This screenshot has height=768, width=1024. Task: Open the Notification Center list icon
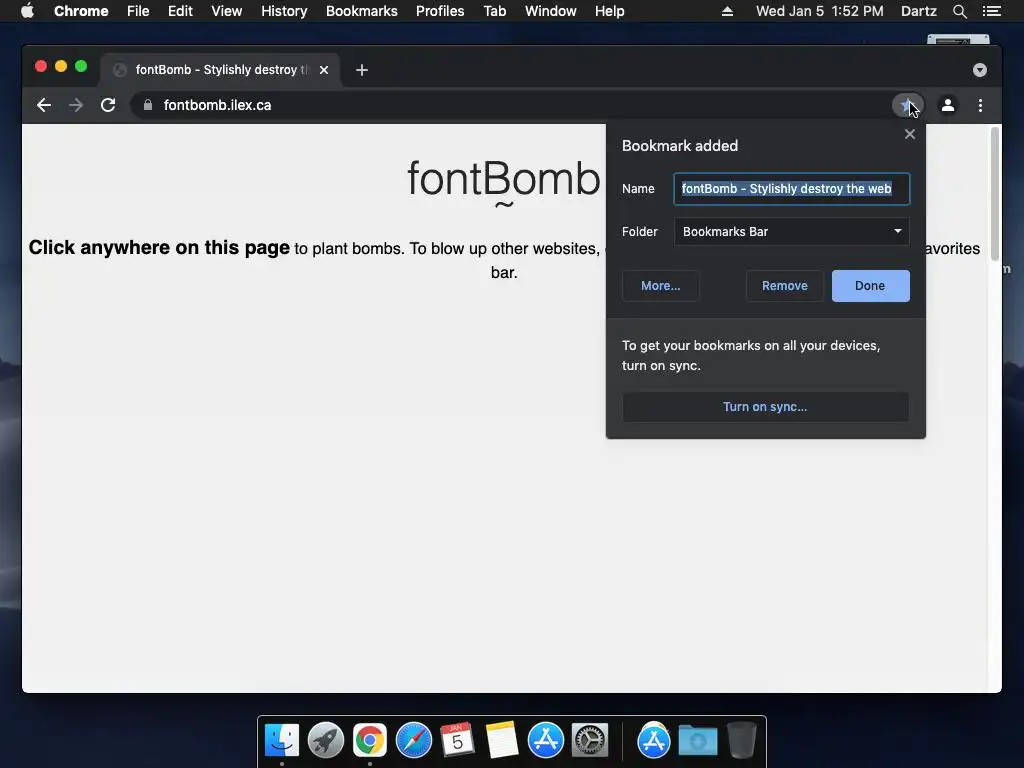tap(992, 11)
